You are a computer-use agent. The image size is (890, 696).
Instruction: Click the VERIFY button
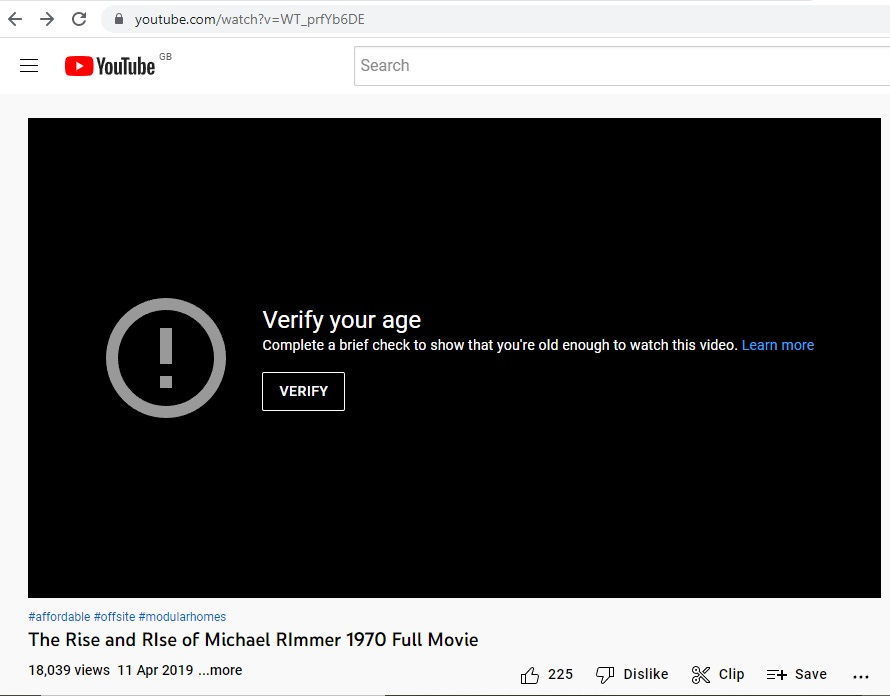coord(303,391)
